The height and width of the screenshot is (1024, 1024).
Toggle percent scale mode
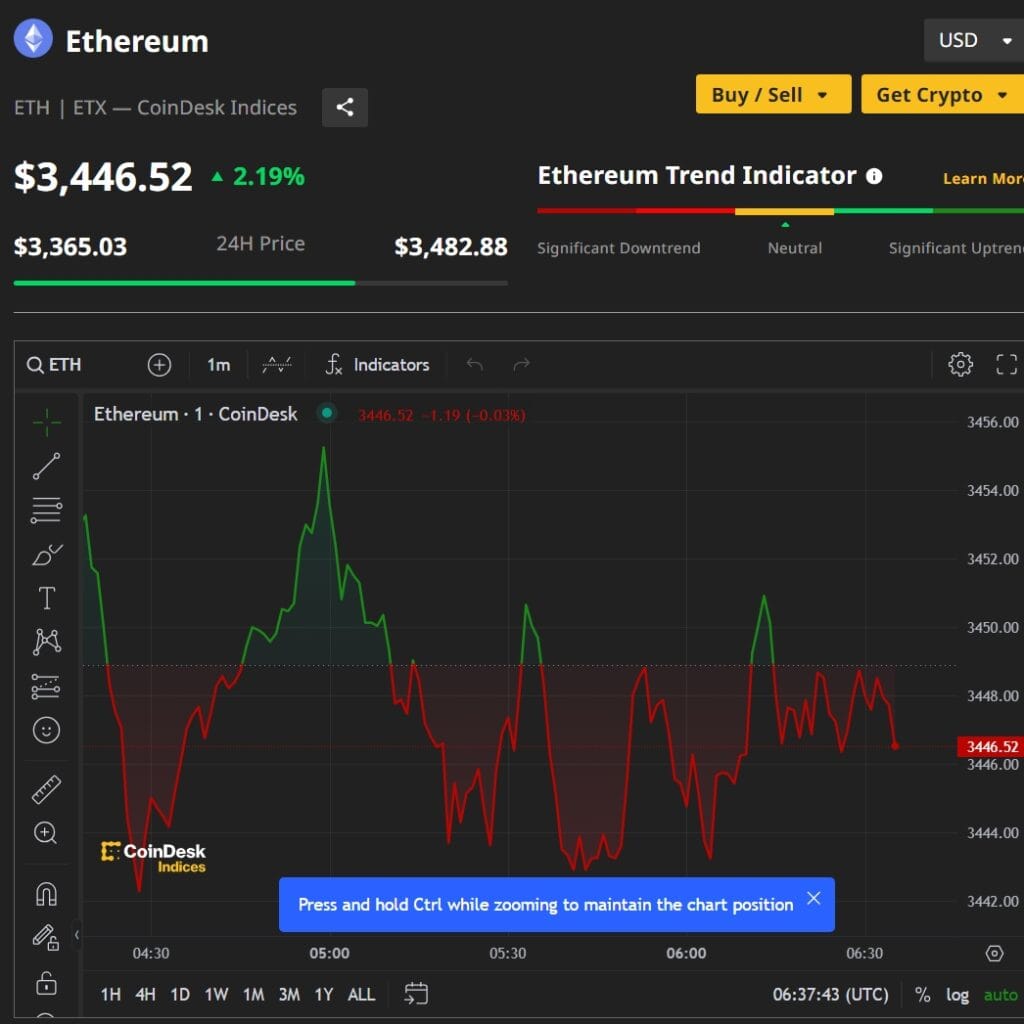(x=922, y=995)
